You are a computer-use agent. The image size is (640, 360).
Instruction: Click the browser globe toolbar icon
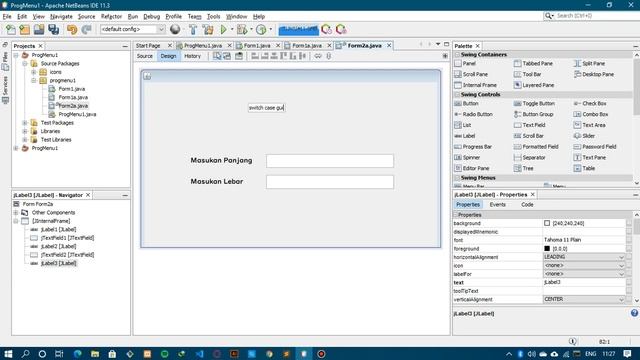tap(175, 29)
